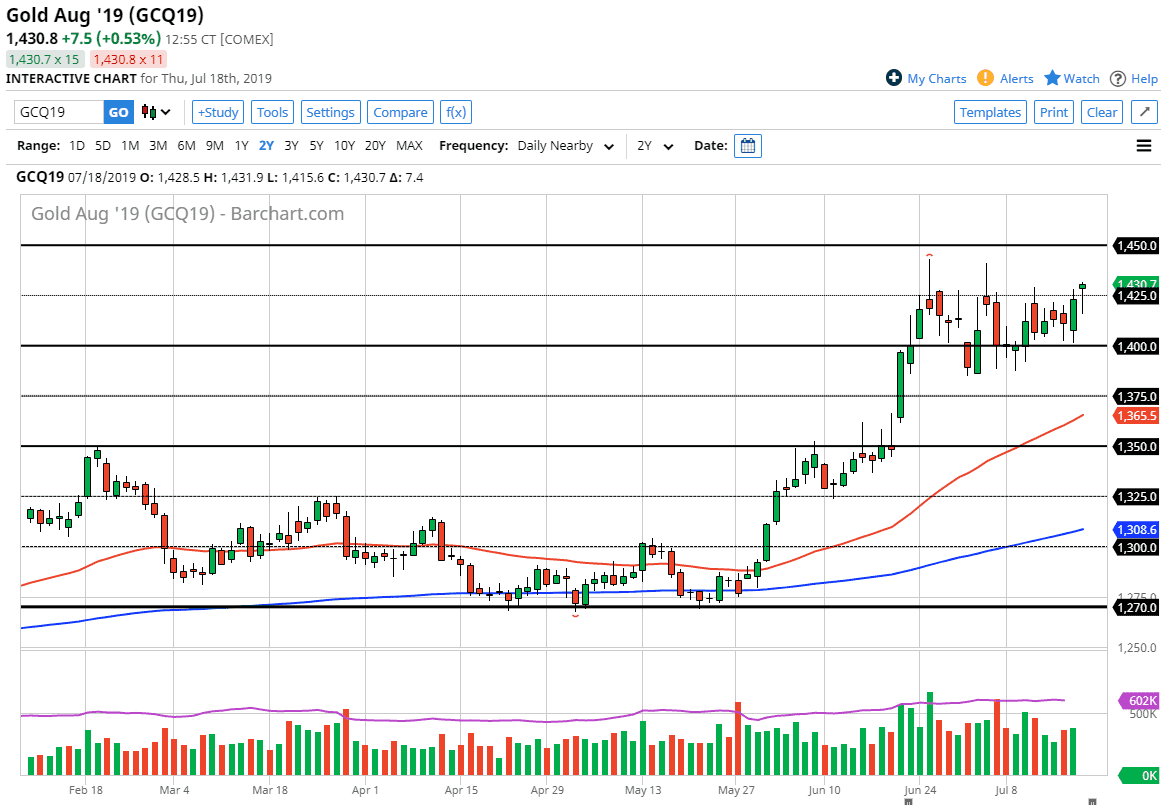Open the candlestick chart type selector
This screenshot has width=1163, height=805.
pyautogui.click(x=155, y=112)
